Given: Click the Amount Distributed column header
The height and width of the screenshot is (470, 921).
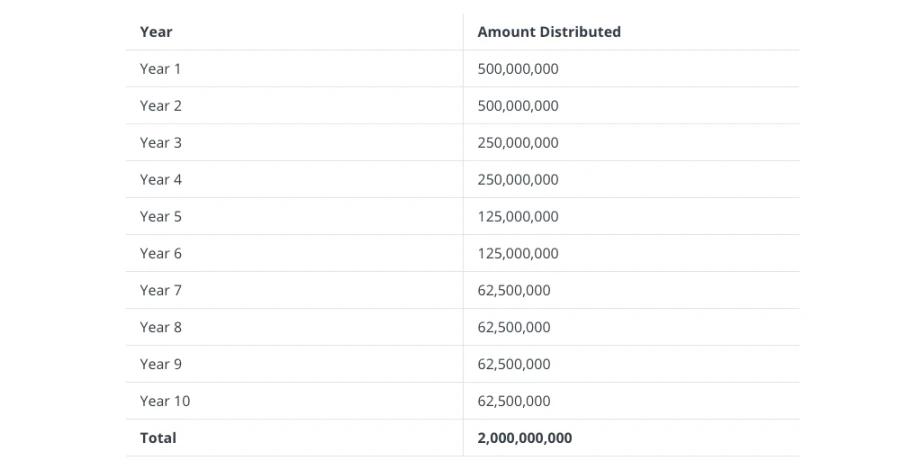Looking at the screenshot, I should (x=549, y=32).
